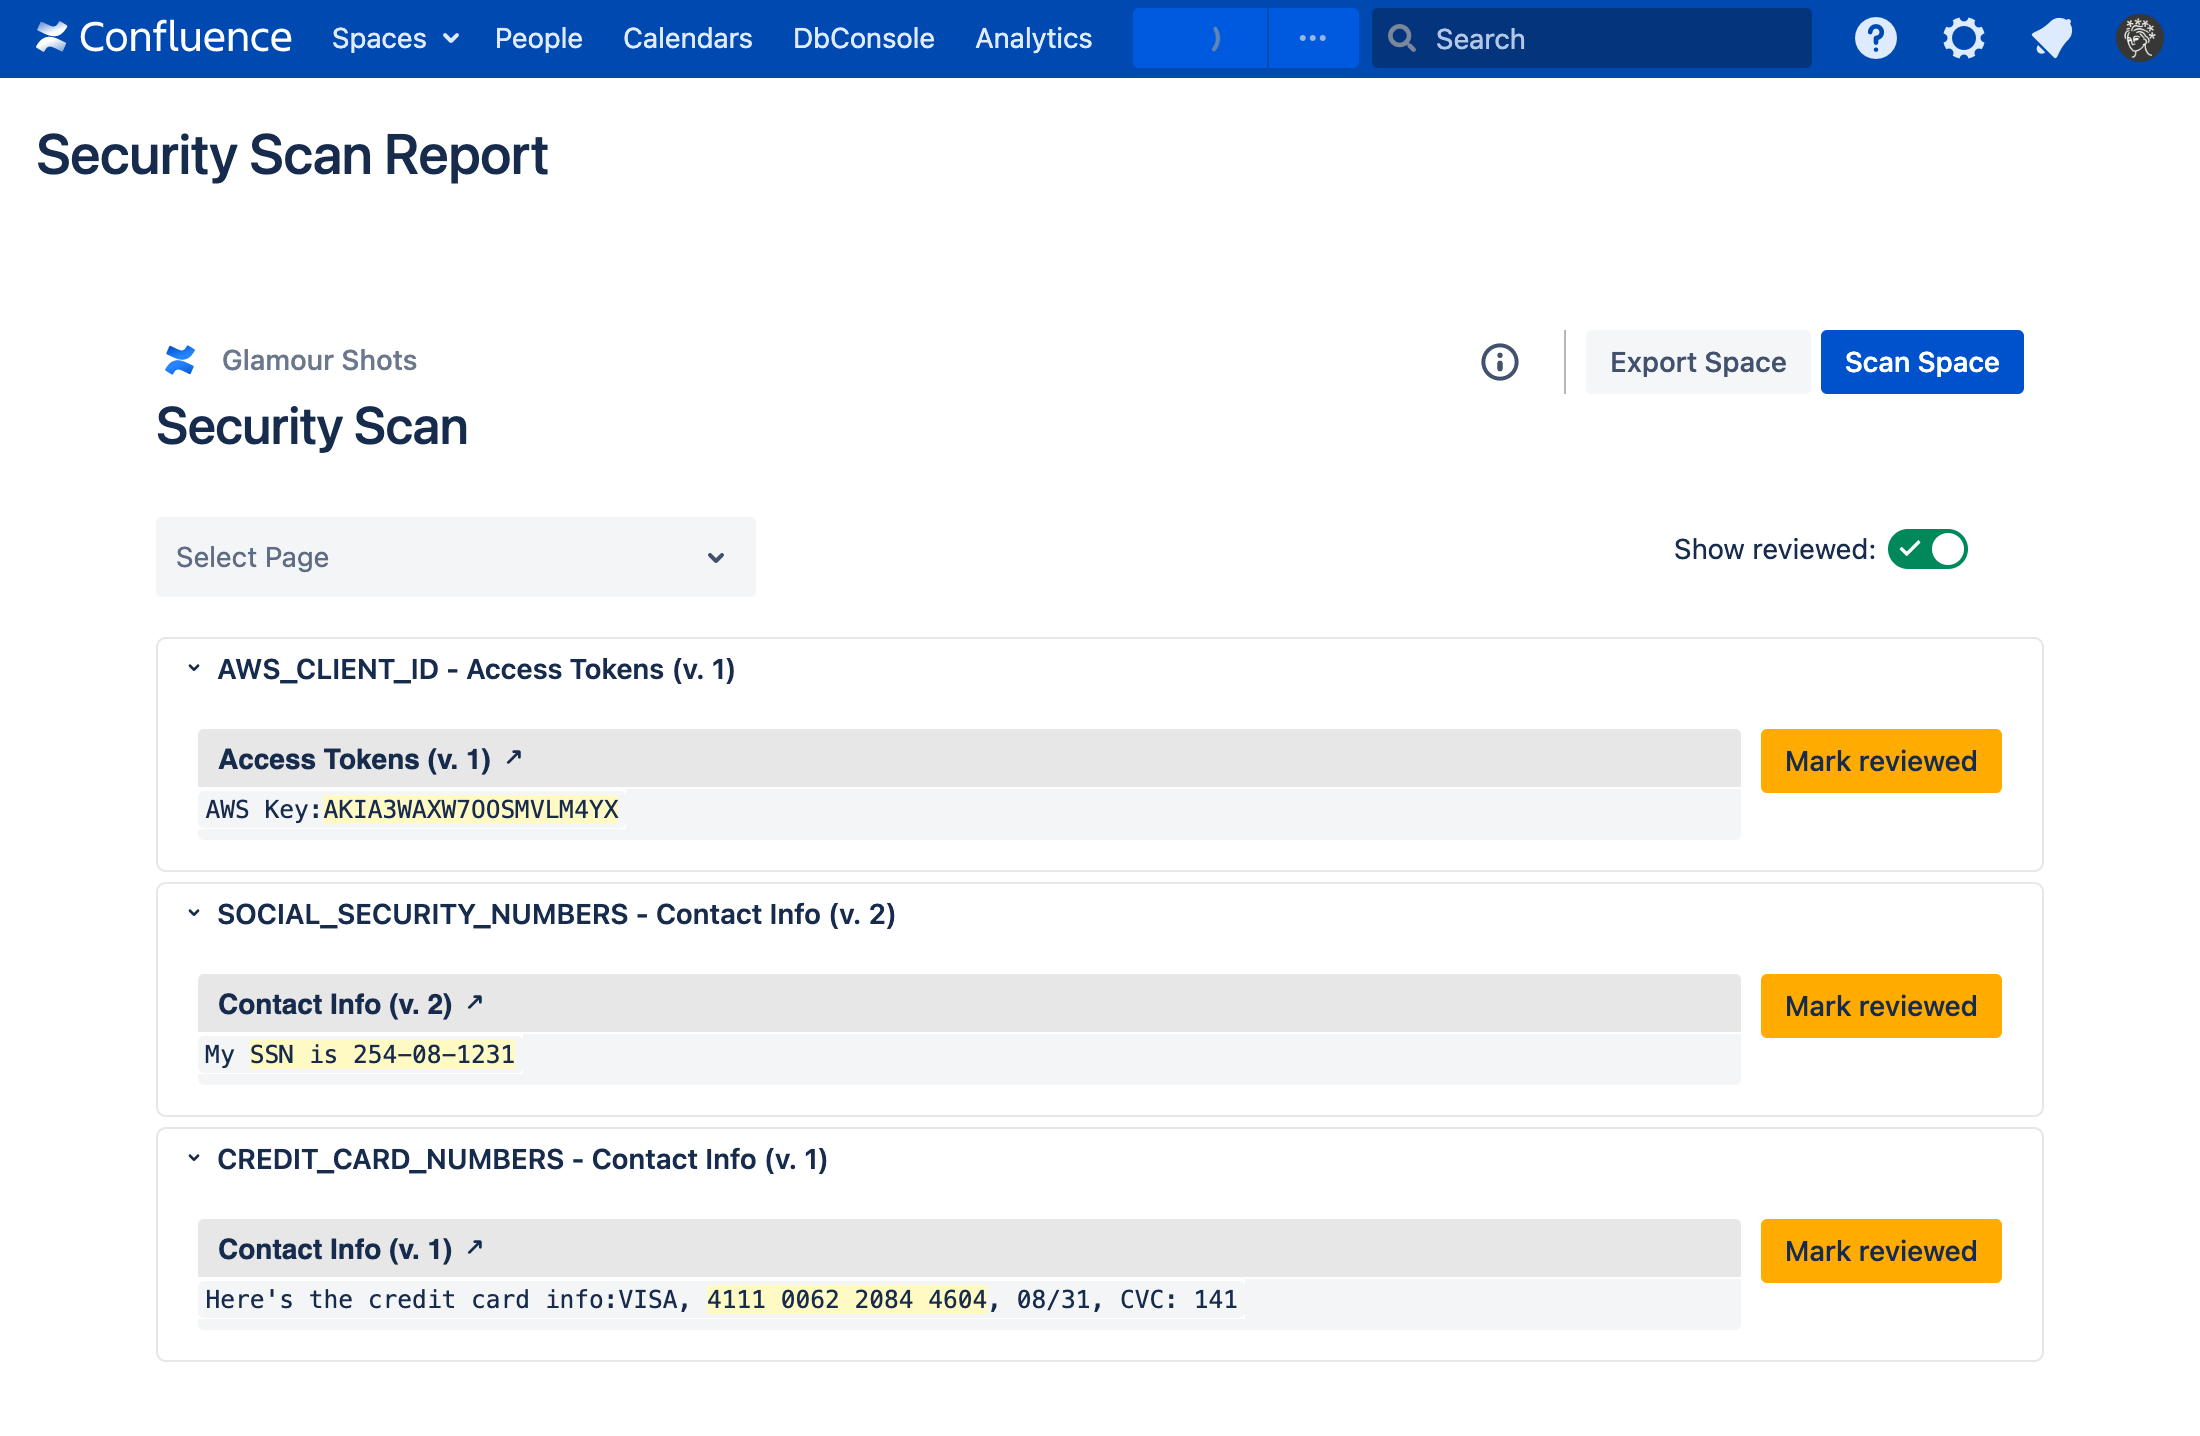Open the Select Page dropdown
The height and width of the screenshot is (1436, 2200).
[x=455, y=557]
